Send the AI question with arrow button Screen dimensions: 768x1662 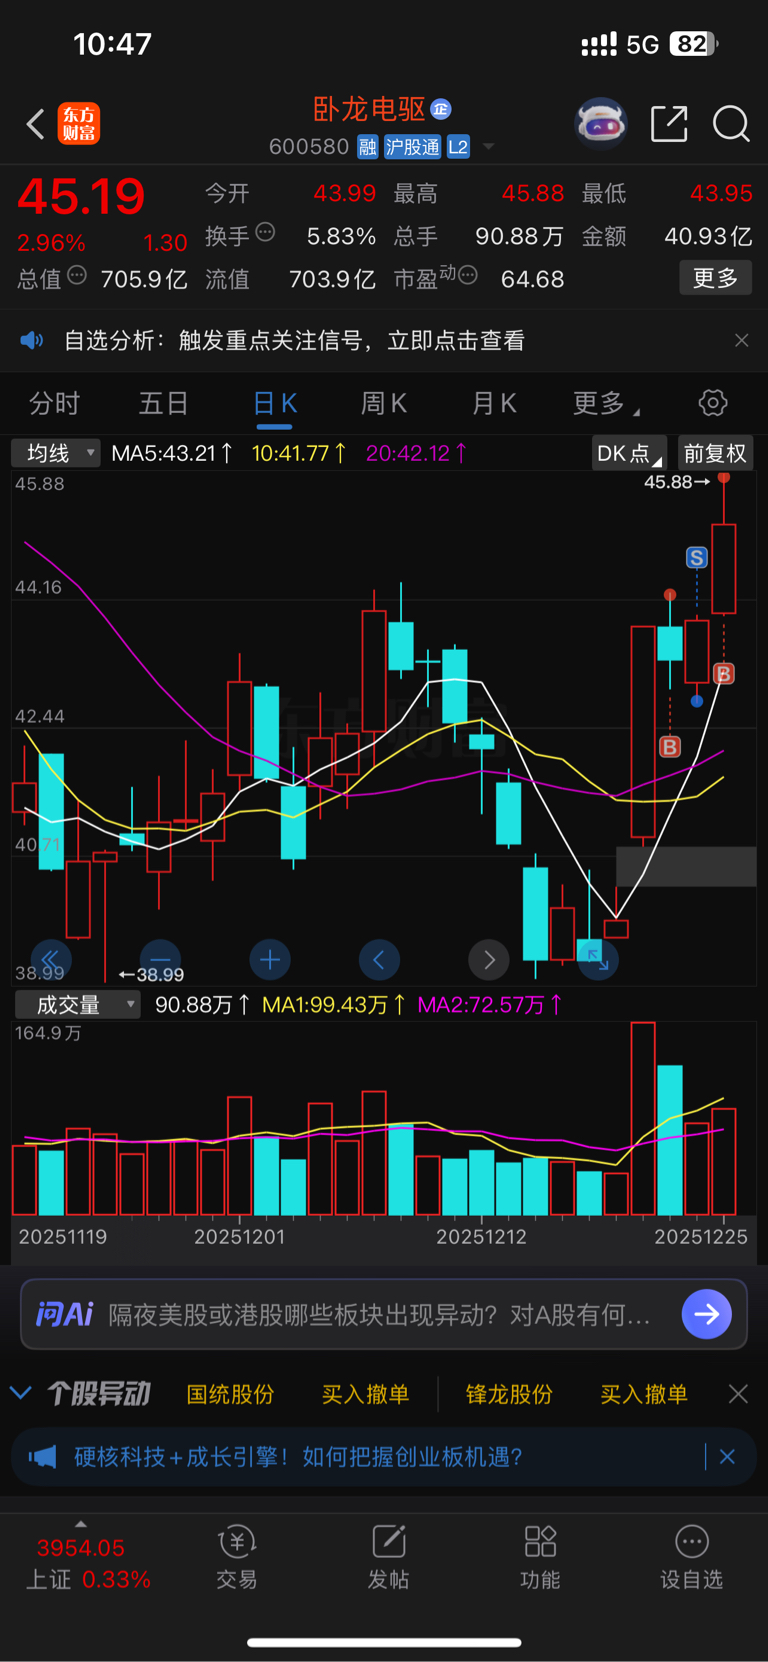point(707,1314)
